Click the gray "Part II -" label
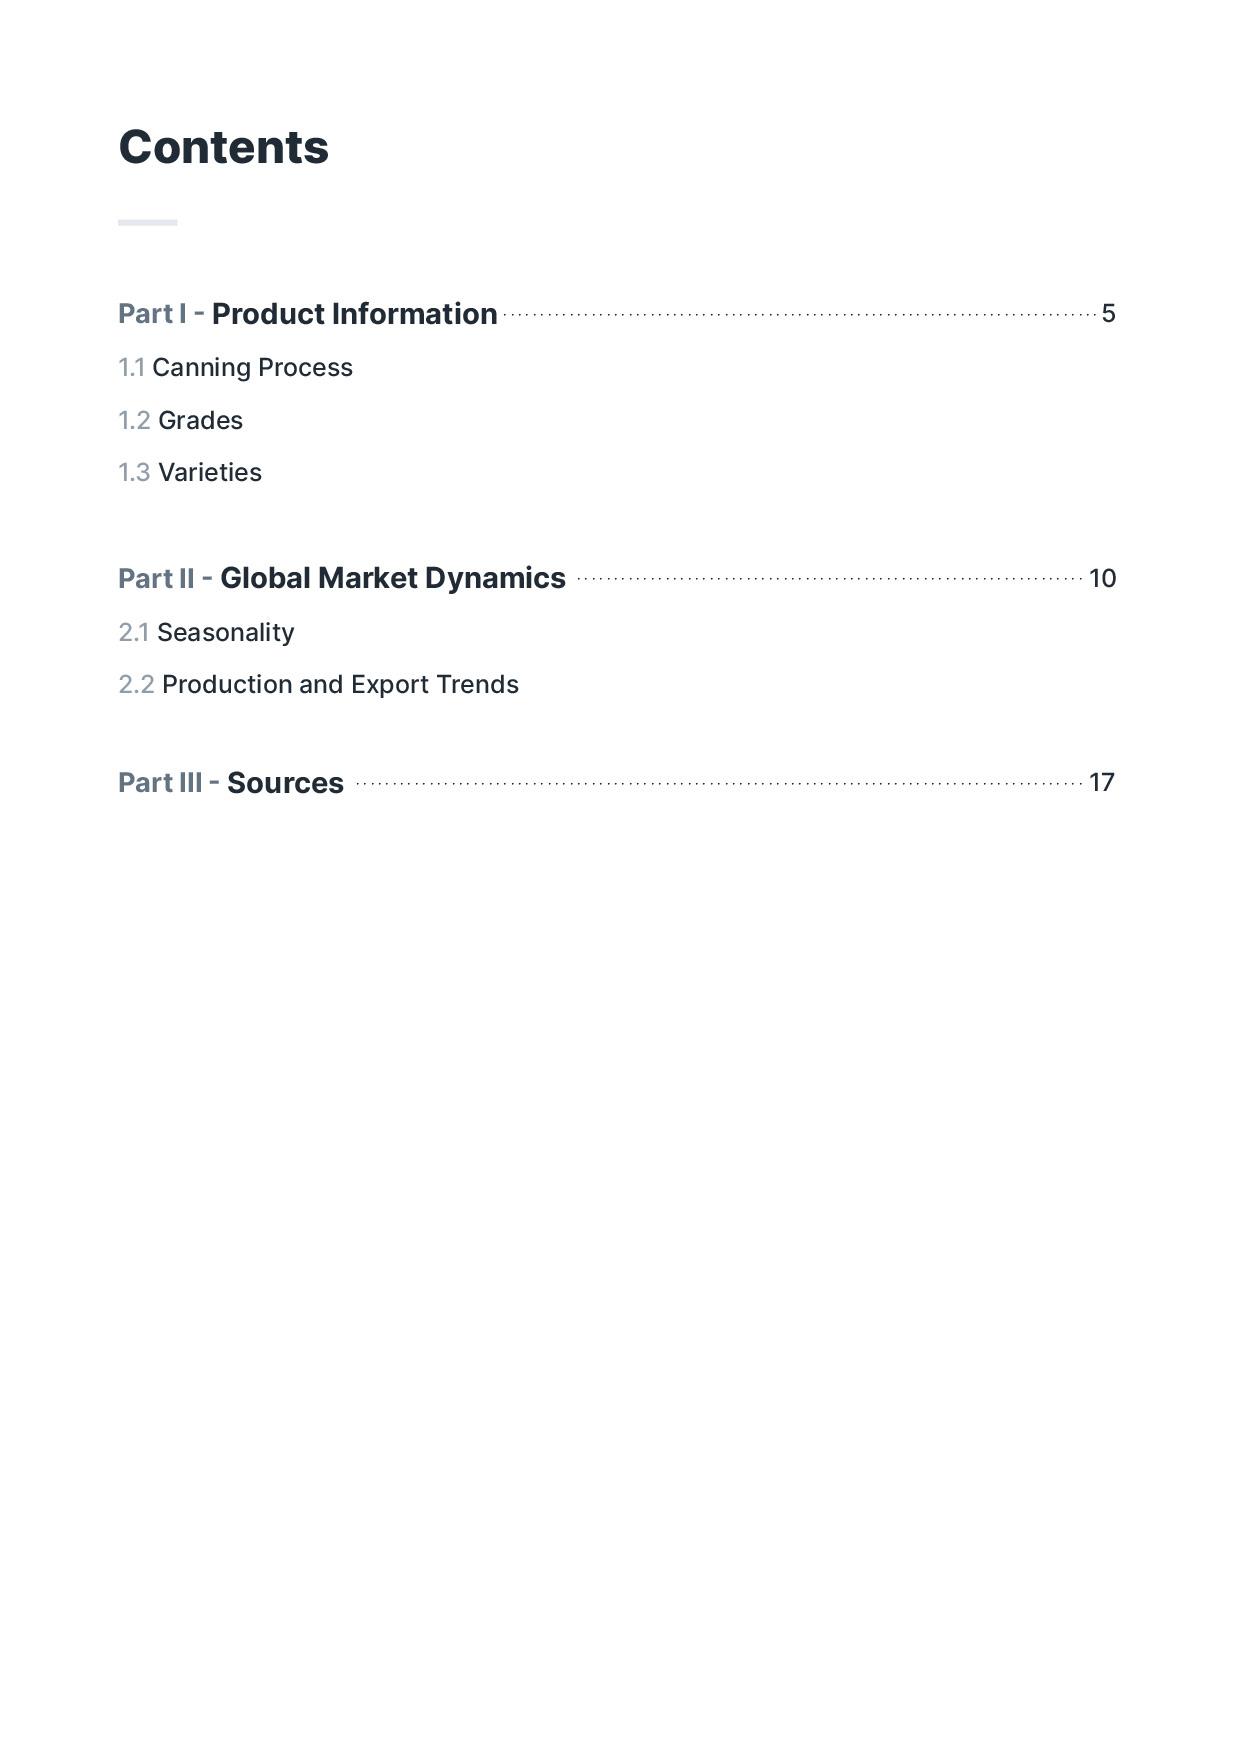The height and width of the screenshot is (1754, 1240). [165, 579]
